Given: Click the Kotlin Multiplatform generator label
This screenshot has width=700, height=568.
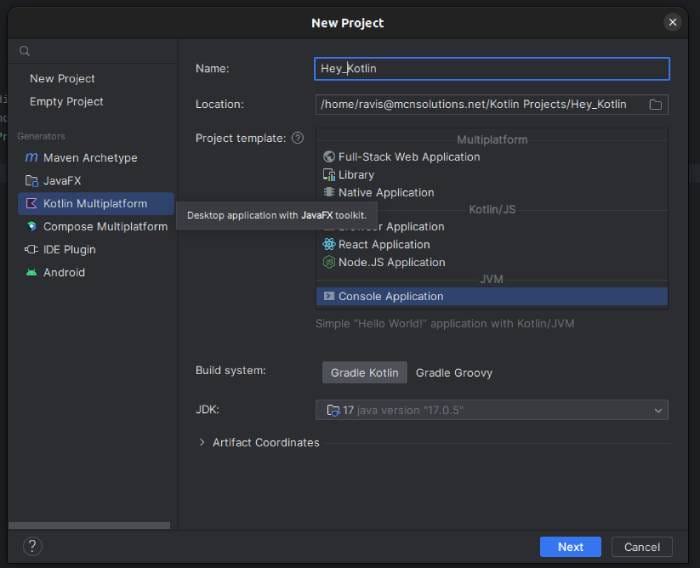Looking at the screenshot, I should click(95, 204).
